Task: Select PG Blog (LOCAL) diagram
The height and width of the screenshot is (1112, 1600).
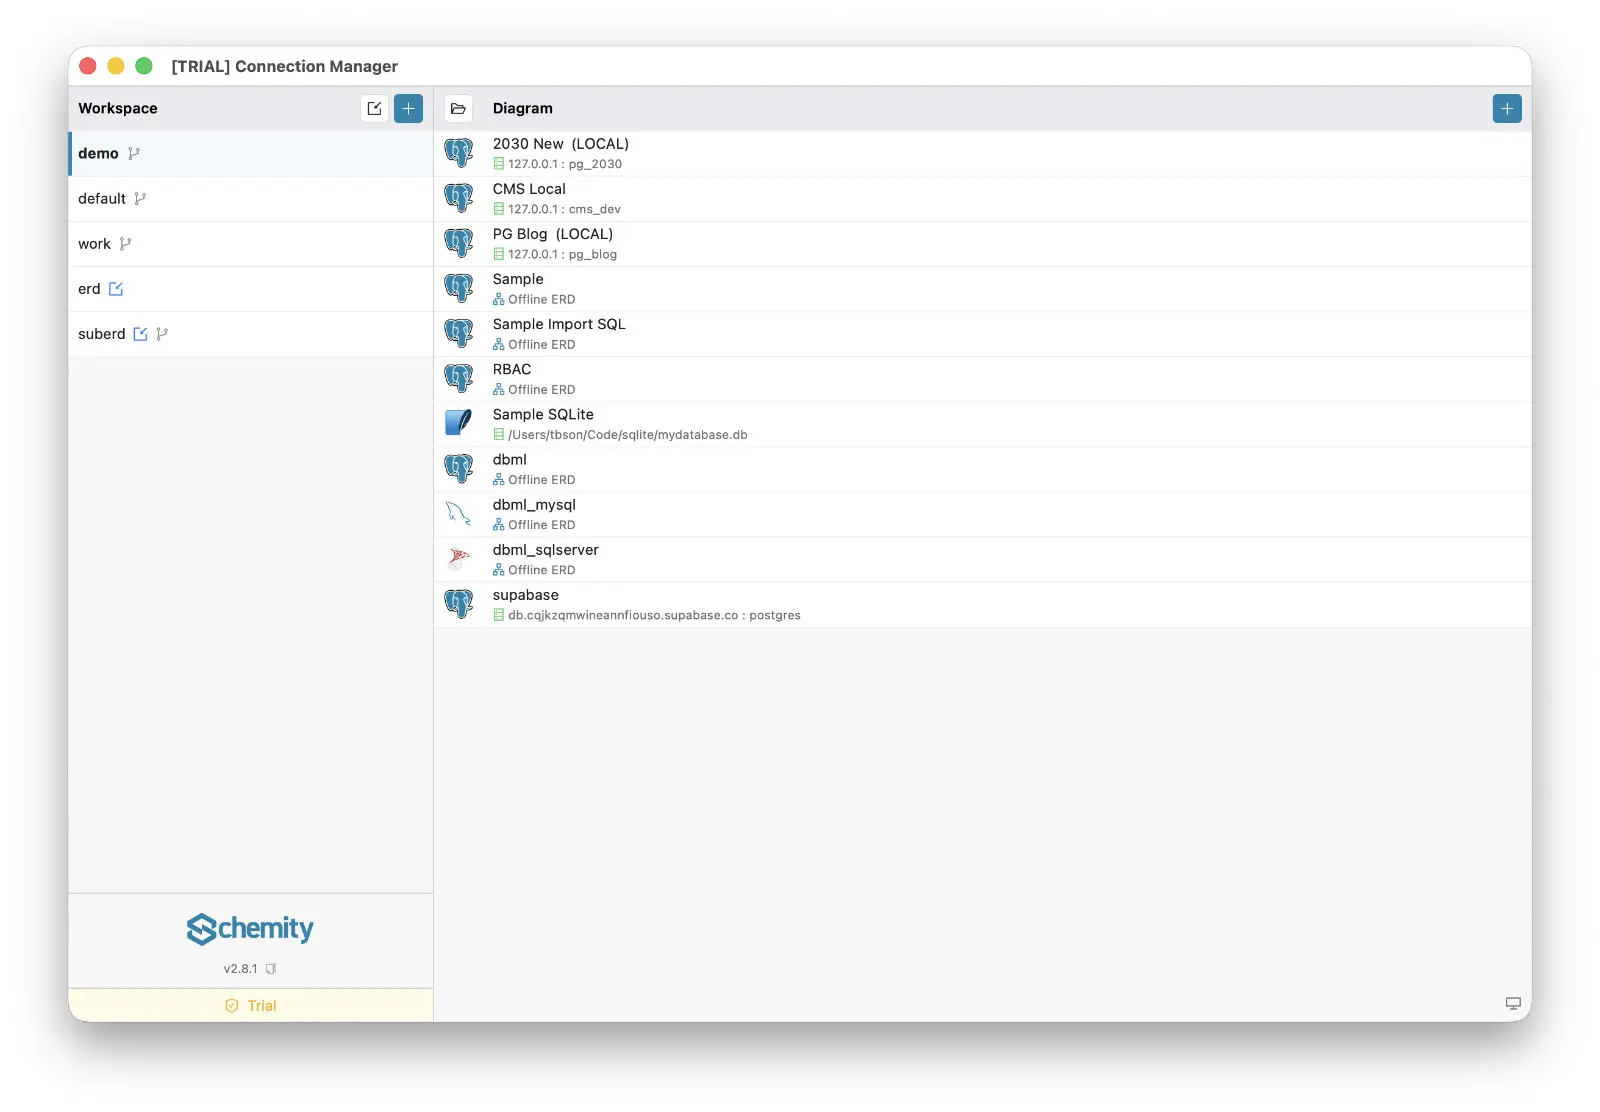Action: [983, 243]
